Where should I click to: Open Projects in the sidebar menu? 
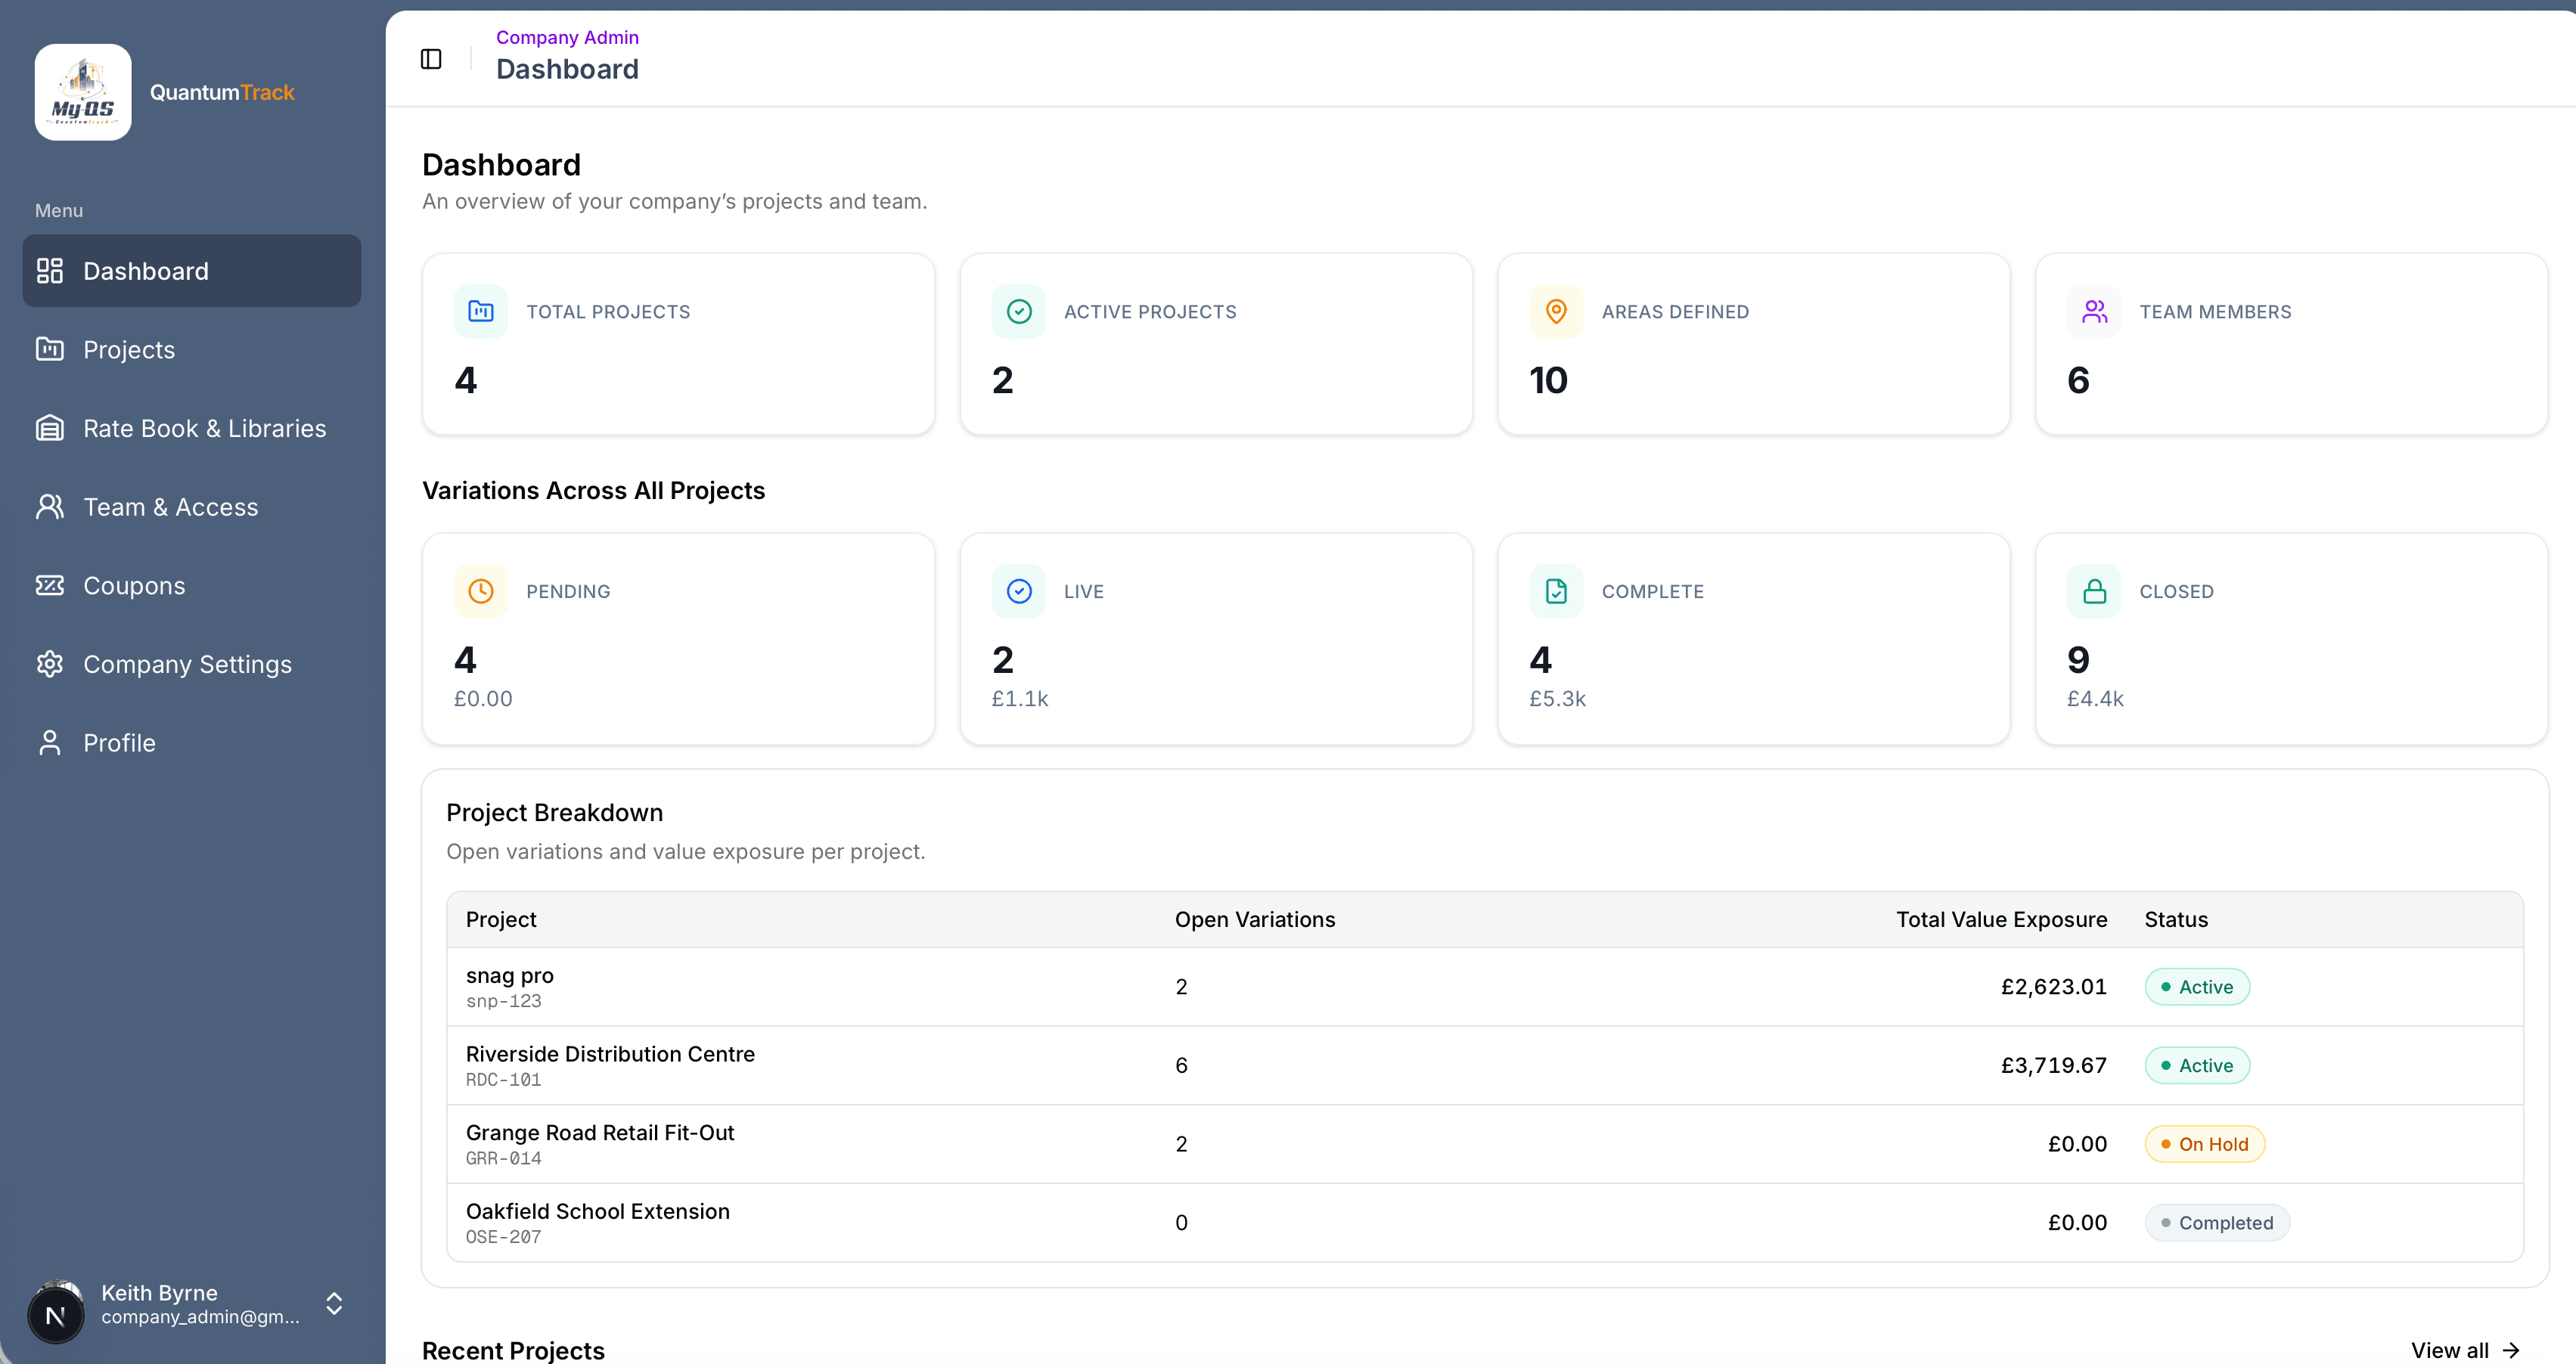pyautogui.click(x=192, y=350)
